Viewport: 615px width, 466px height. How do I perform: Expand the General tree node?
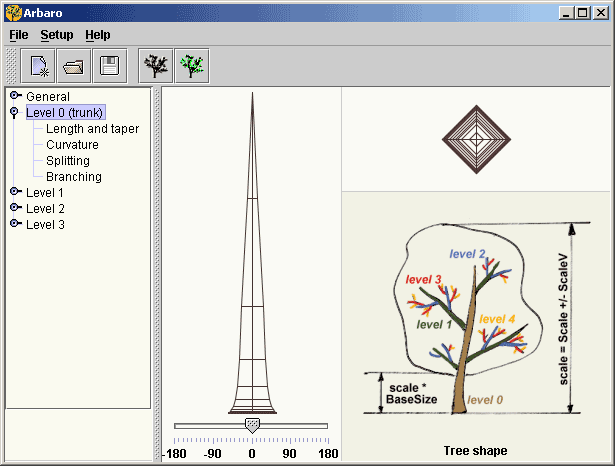point(15,96)
